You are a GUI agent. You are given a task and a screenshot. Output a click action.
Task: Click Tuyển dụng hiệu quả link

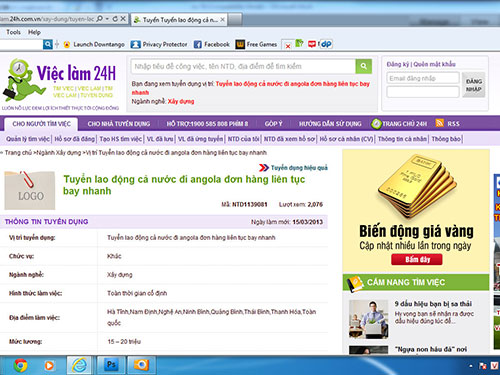point(299,168)
